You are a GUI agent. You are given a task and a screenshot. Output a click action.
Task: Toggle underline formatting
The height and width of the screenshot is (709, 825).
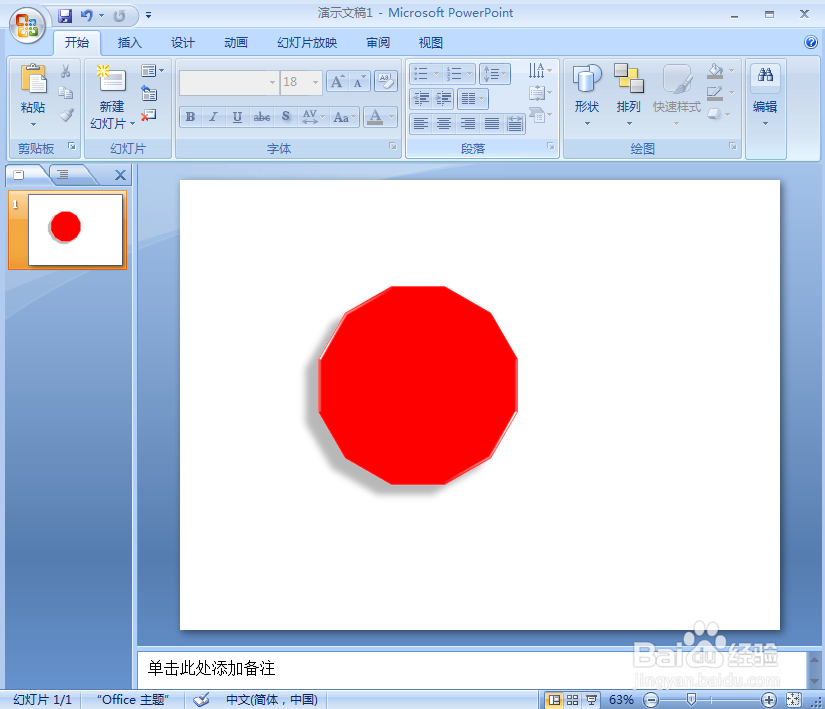click(x=237, y=117)
